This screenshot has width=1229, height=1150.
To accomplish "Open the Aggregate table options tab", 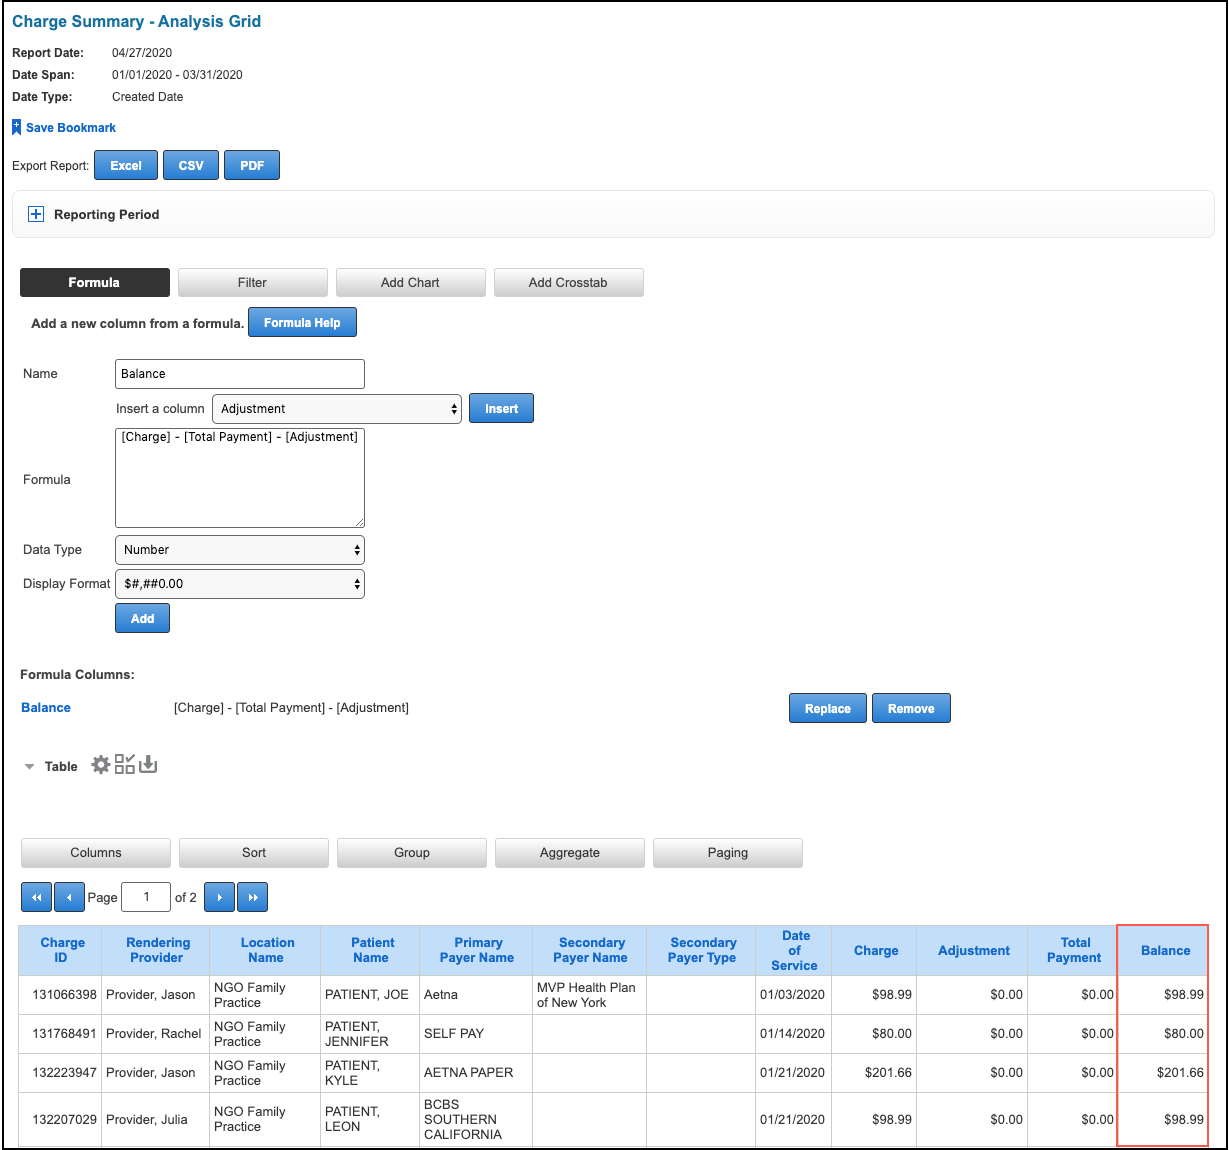I will (570, 853).
